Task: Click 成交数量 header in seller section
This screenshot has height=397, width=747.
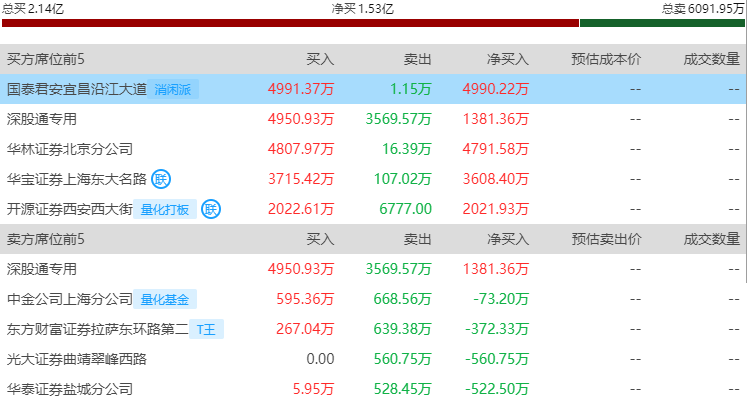Action: pos(712,239)
